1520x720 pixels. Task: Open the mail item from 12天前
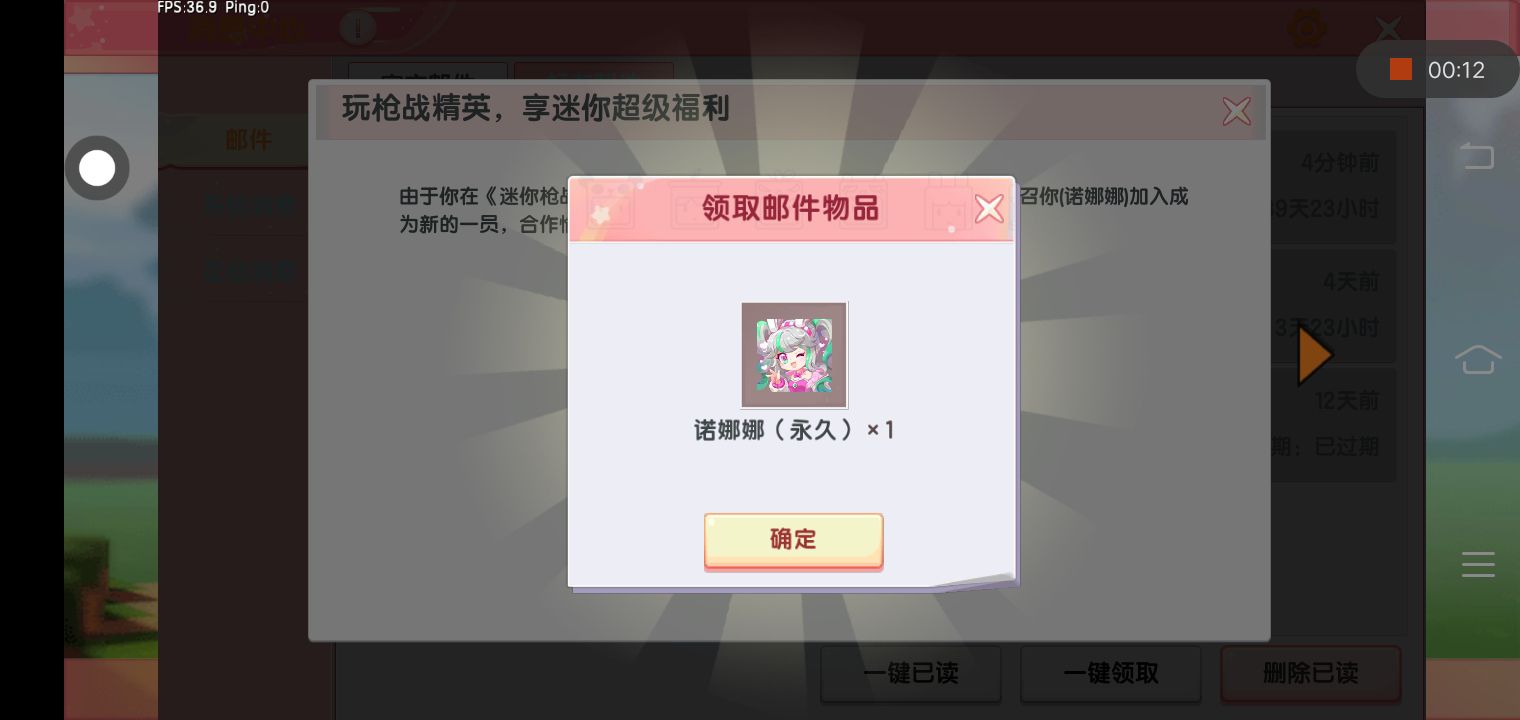[x=1334, y=424]
